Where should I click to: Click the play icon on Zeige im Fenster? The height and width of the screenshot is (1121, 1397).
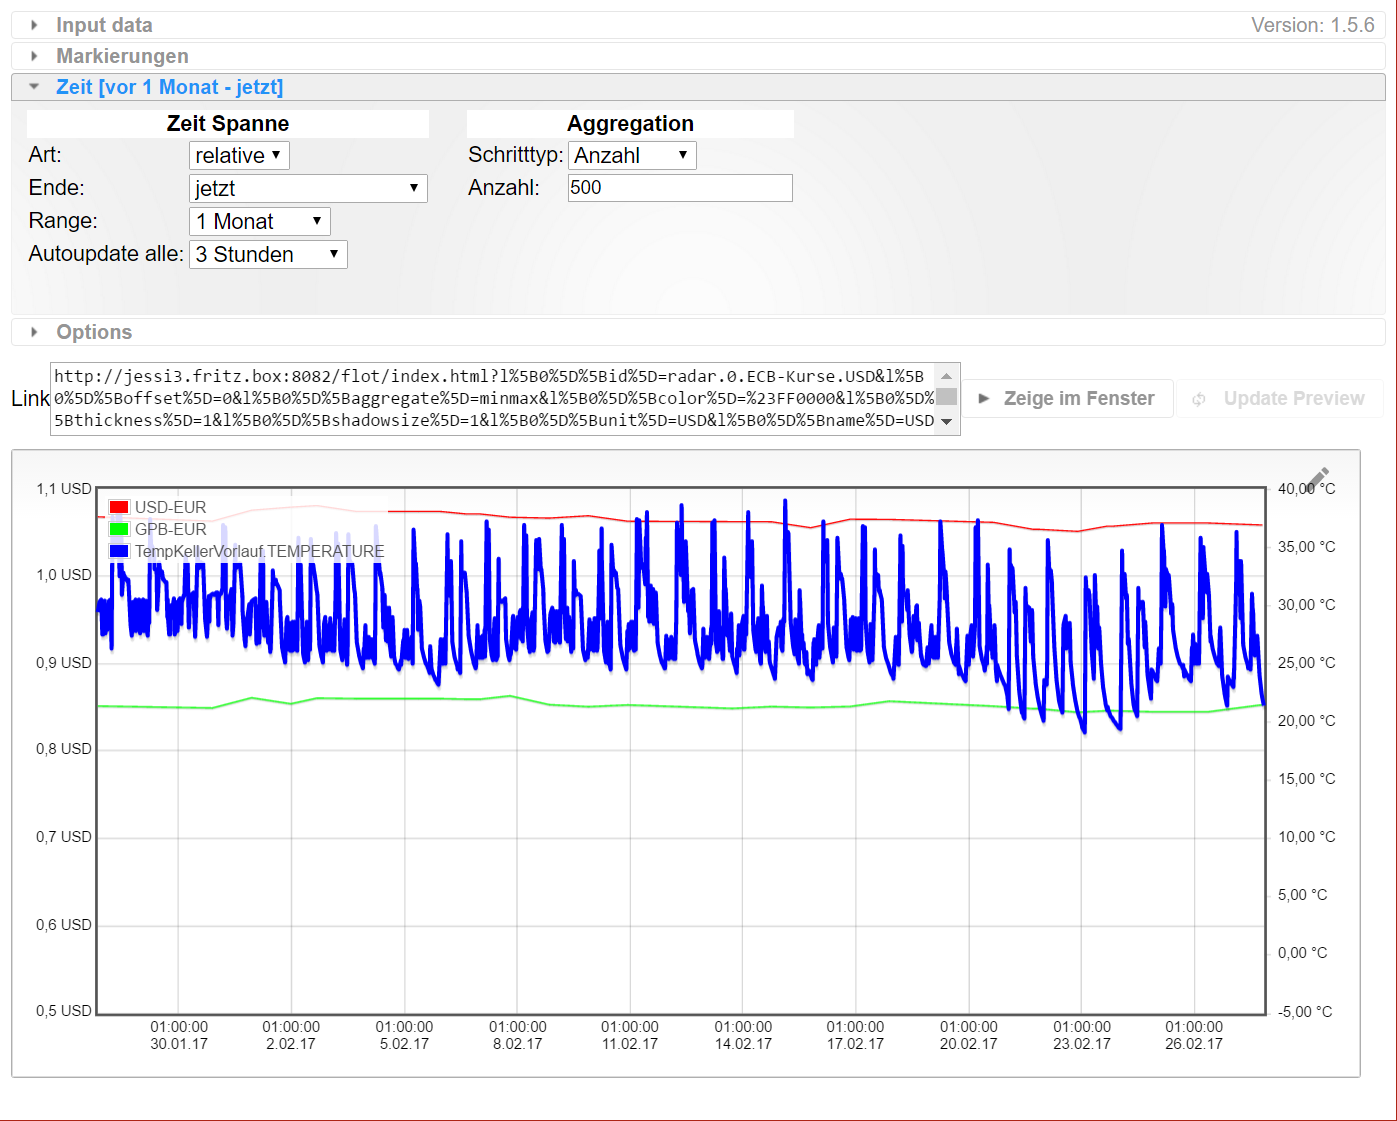point(984,398)
